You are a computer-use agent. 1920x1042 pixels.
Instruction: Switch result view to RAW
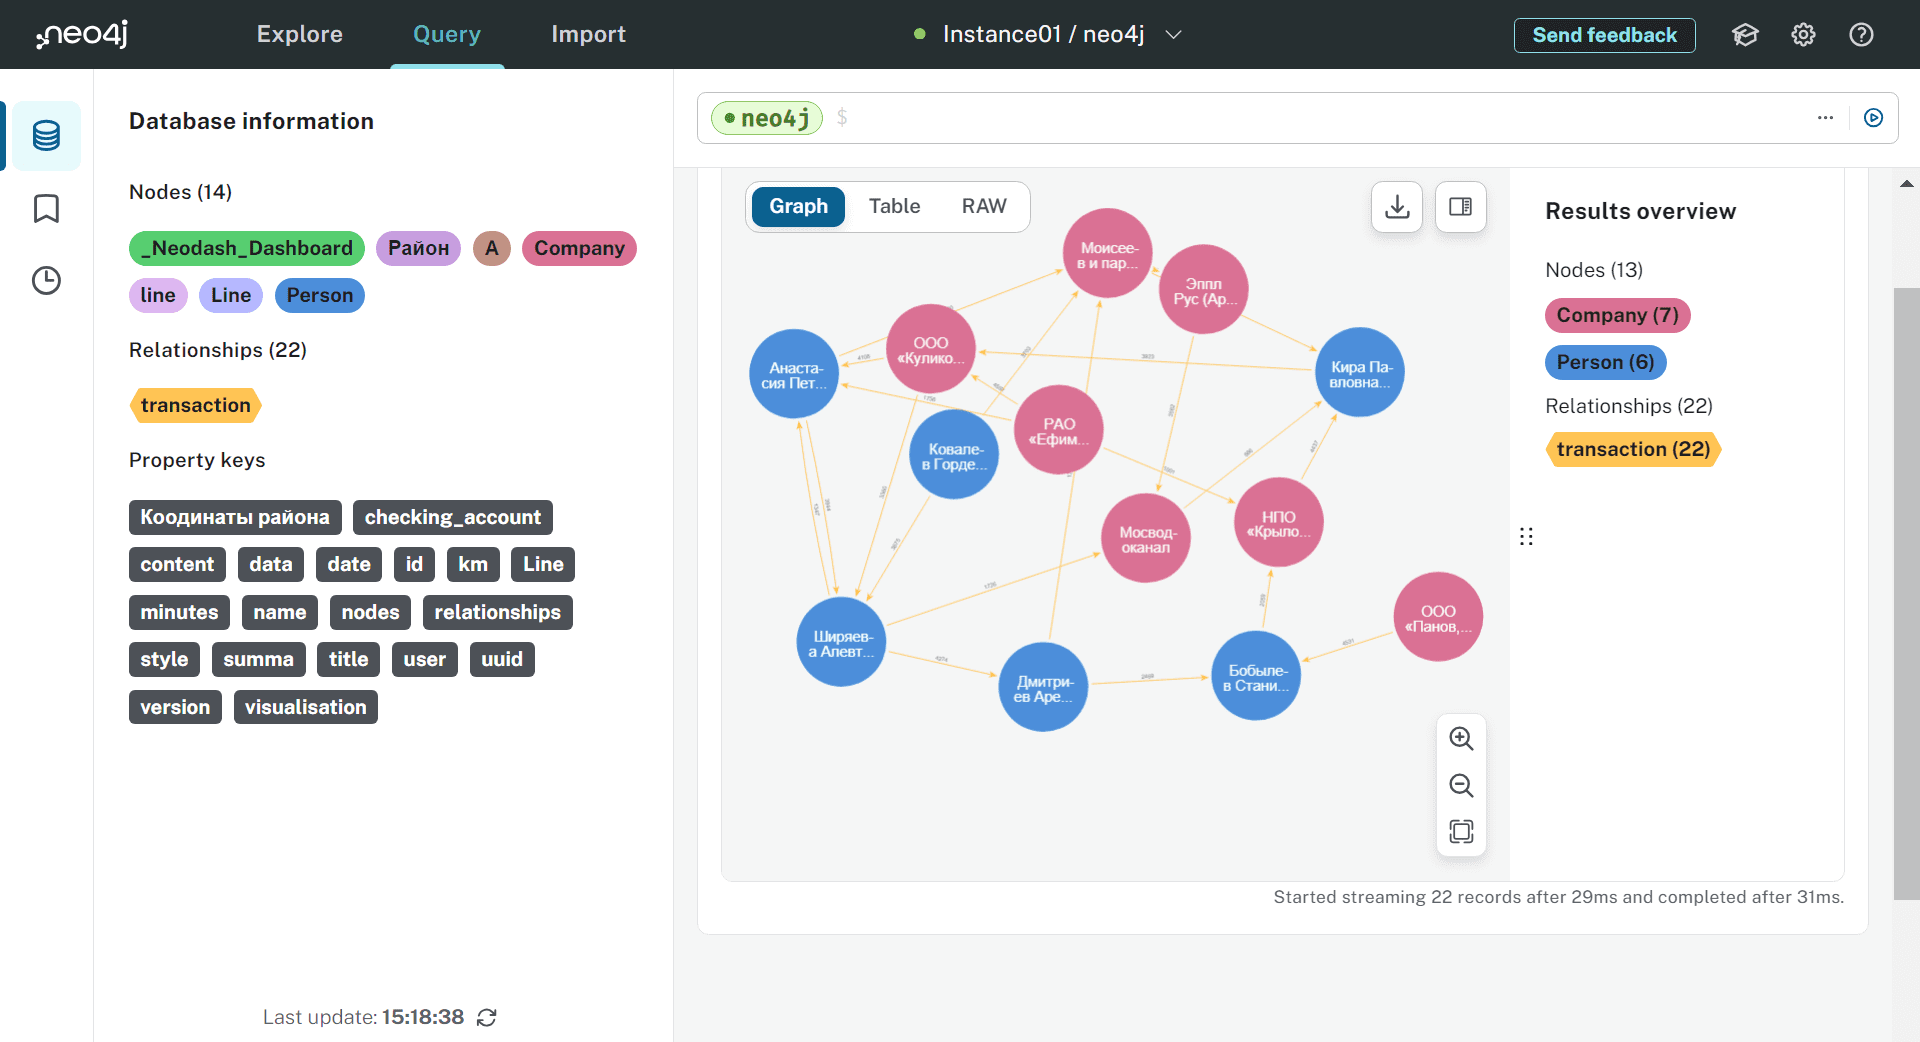983,207
